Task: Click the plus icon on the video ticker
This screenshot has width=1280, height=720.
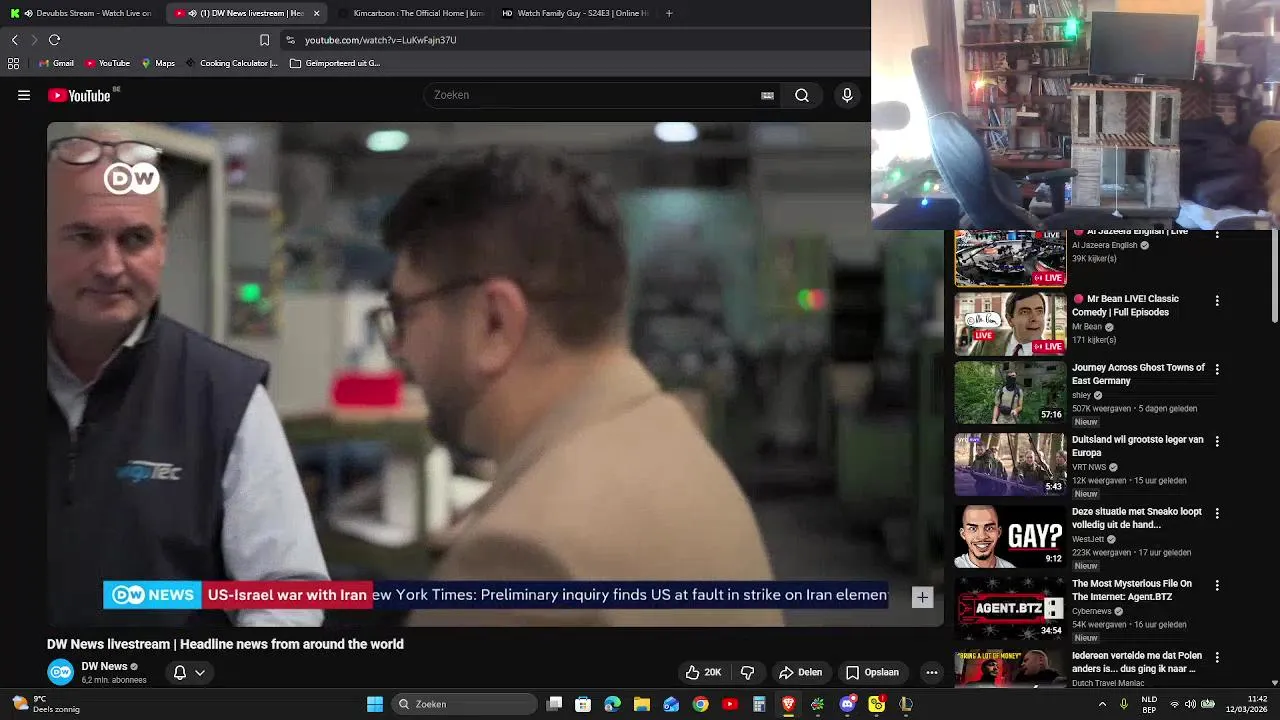Action: coord(922,597)
